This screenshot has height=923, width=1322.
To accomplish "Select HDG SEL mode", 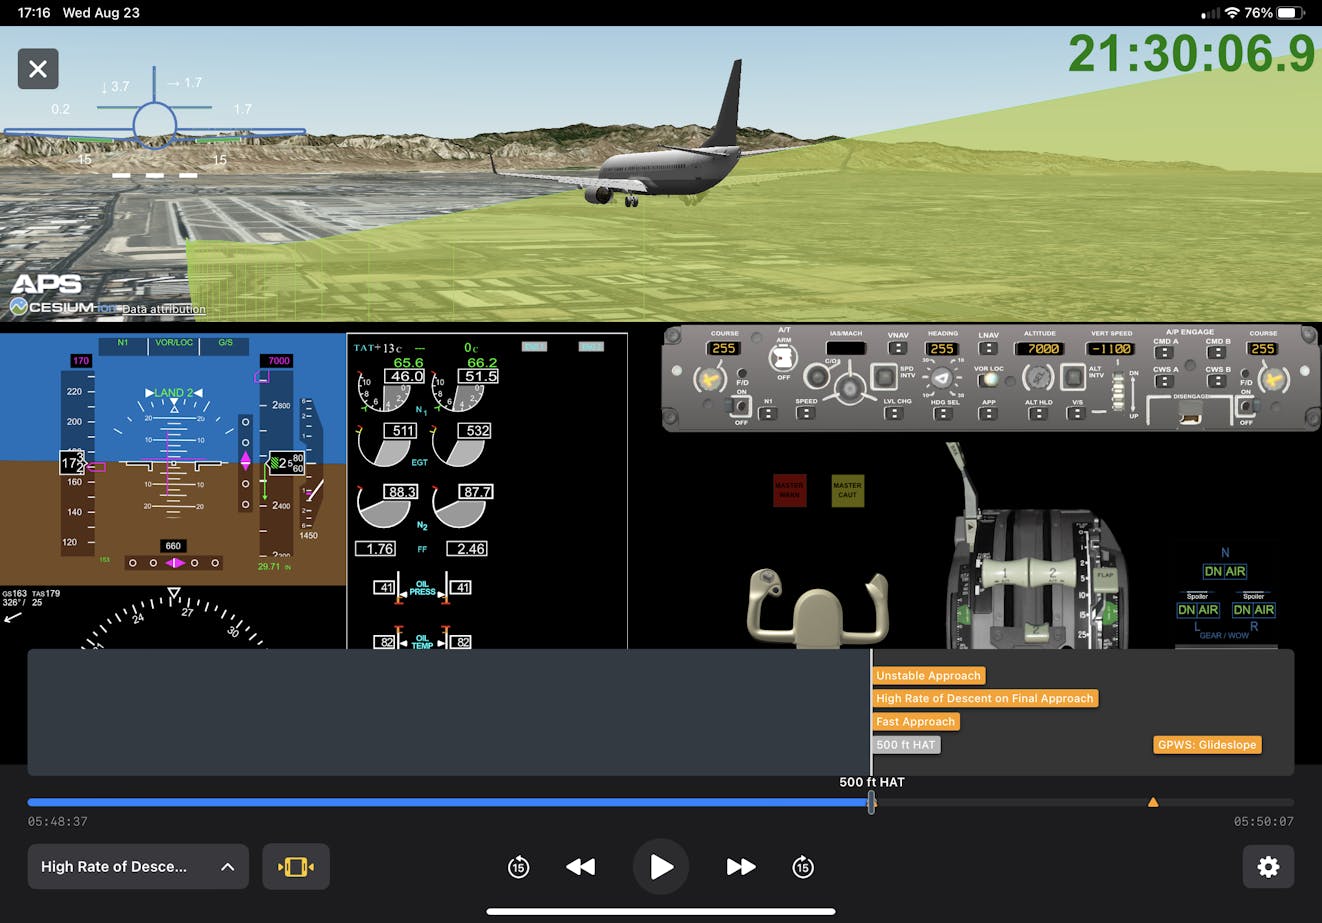I will click(941, 412).
